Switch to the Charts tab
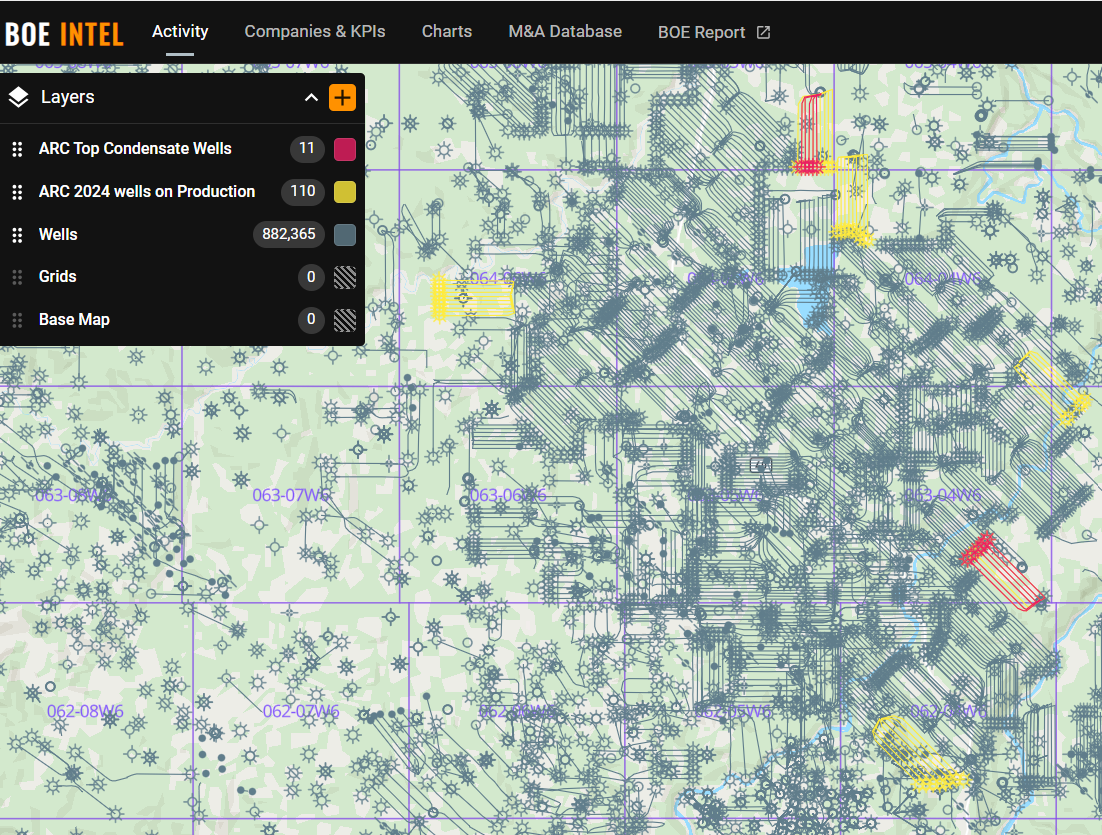1102x835 pixels. pos(447,32)
